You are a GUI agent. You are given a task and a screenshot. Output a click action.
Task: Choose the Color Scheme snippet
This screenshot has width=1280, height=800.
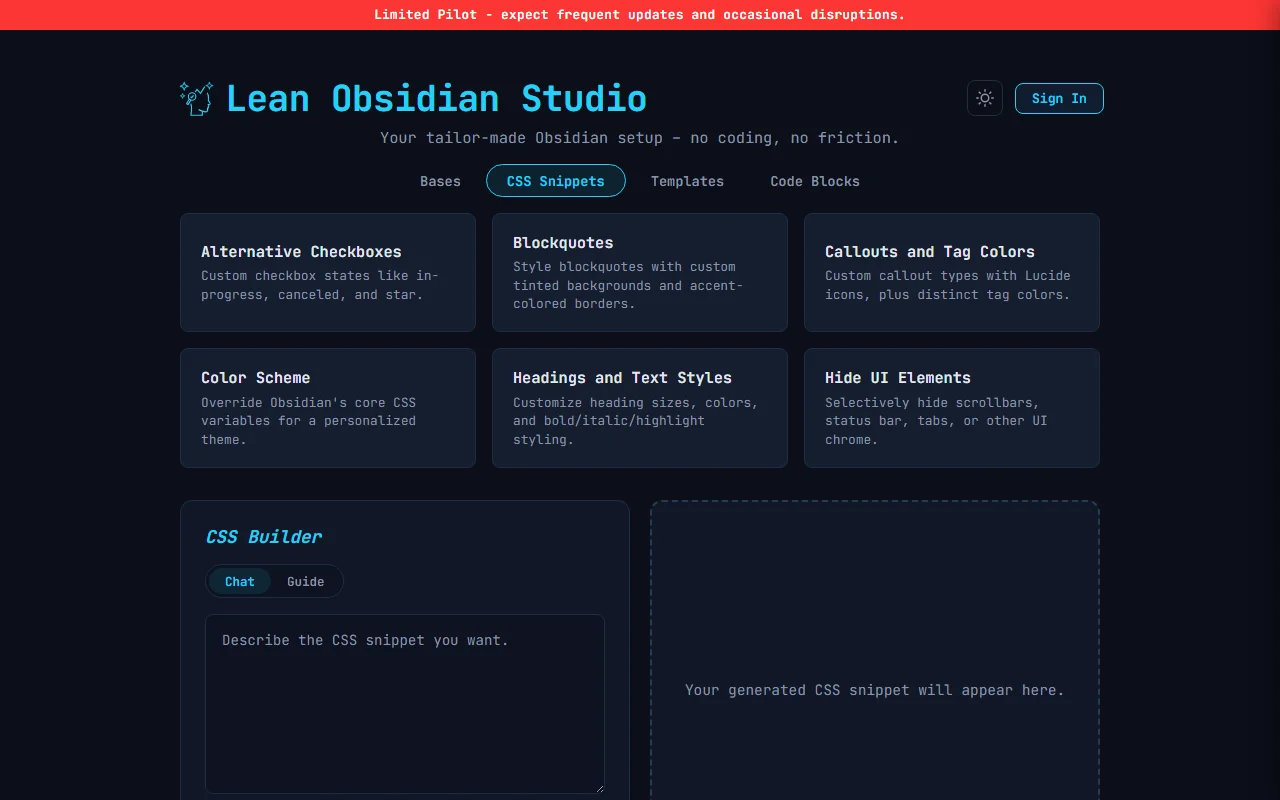pos(327,408)
